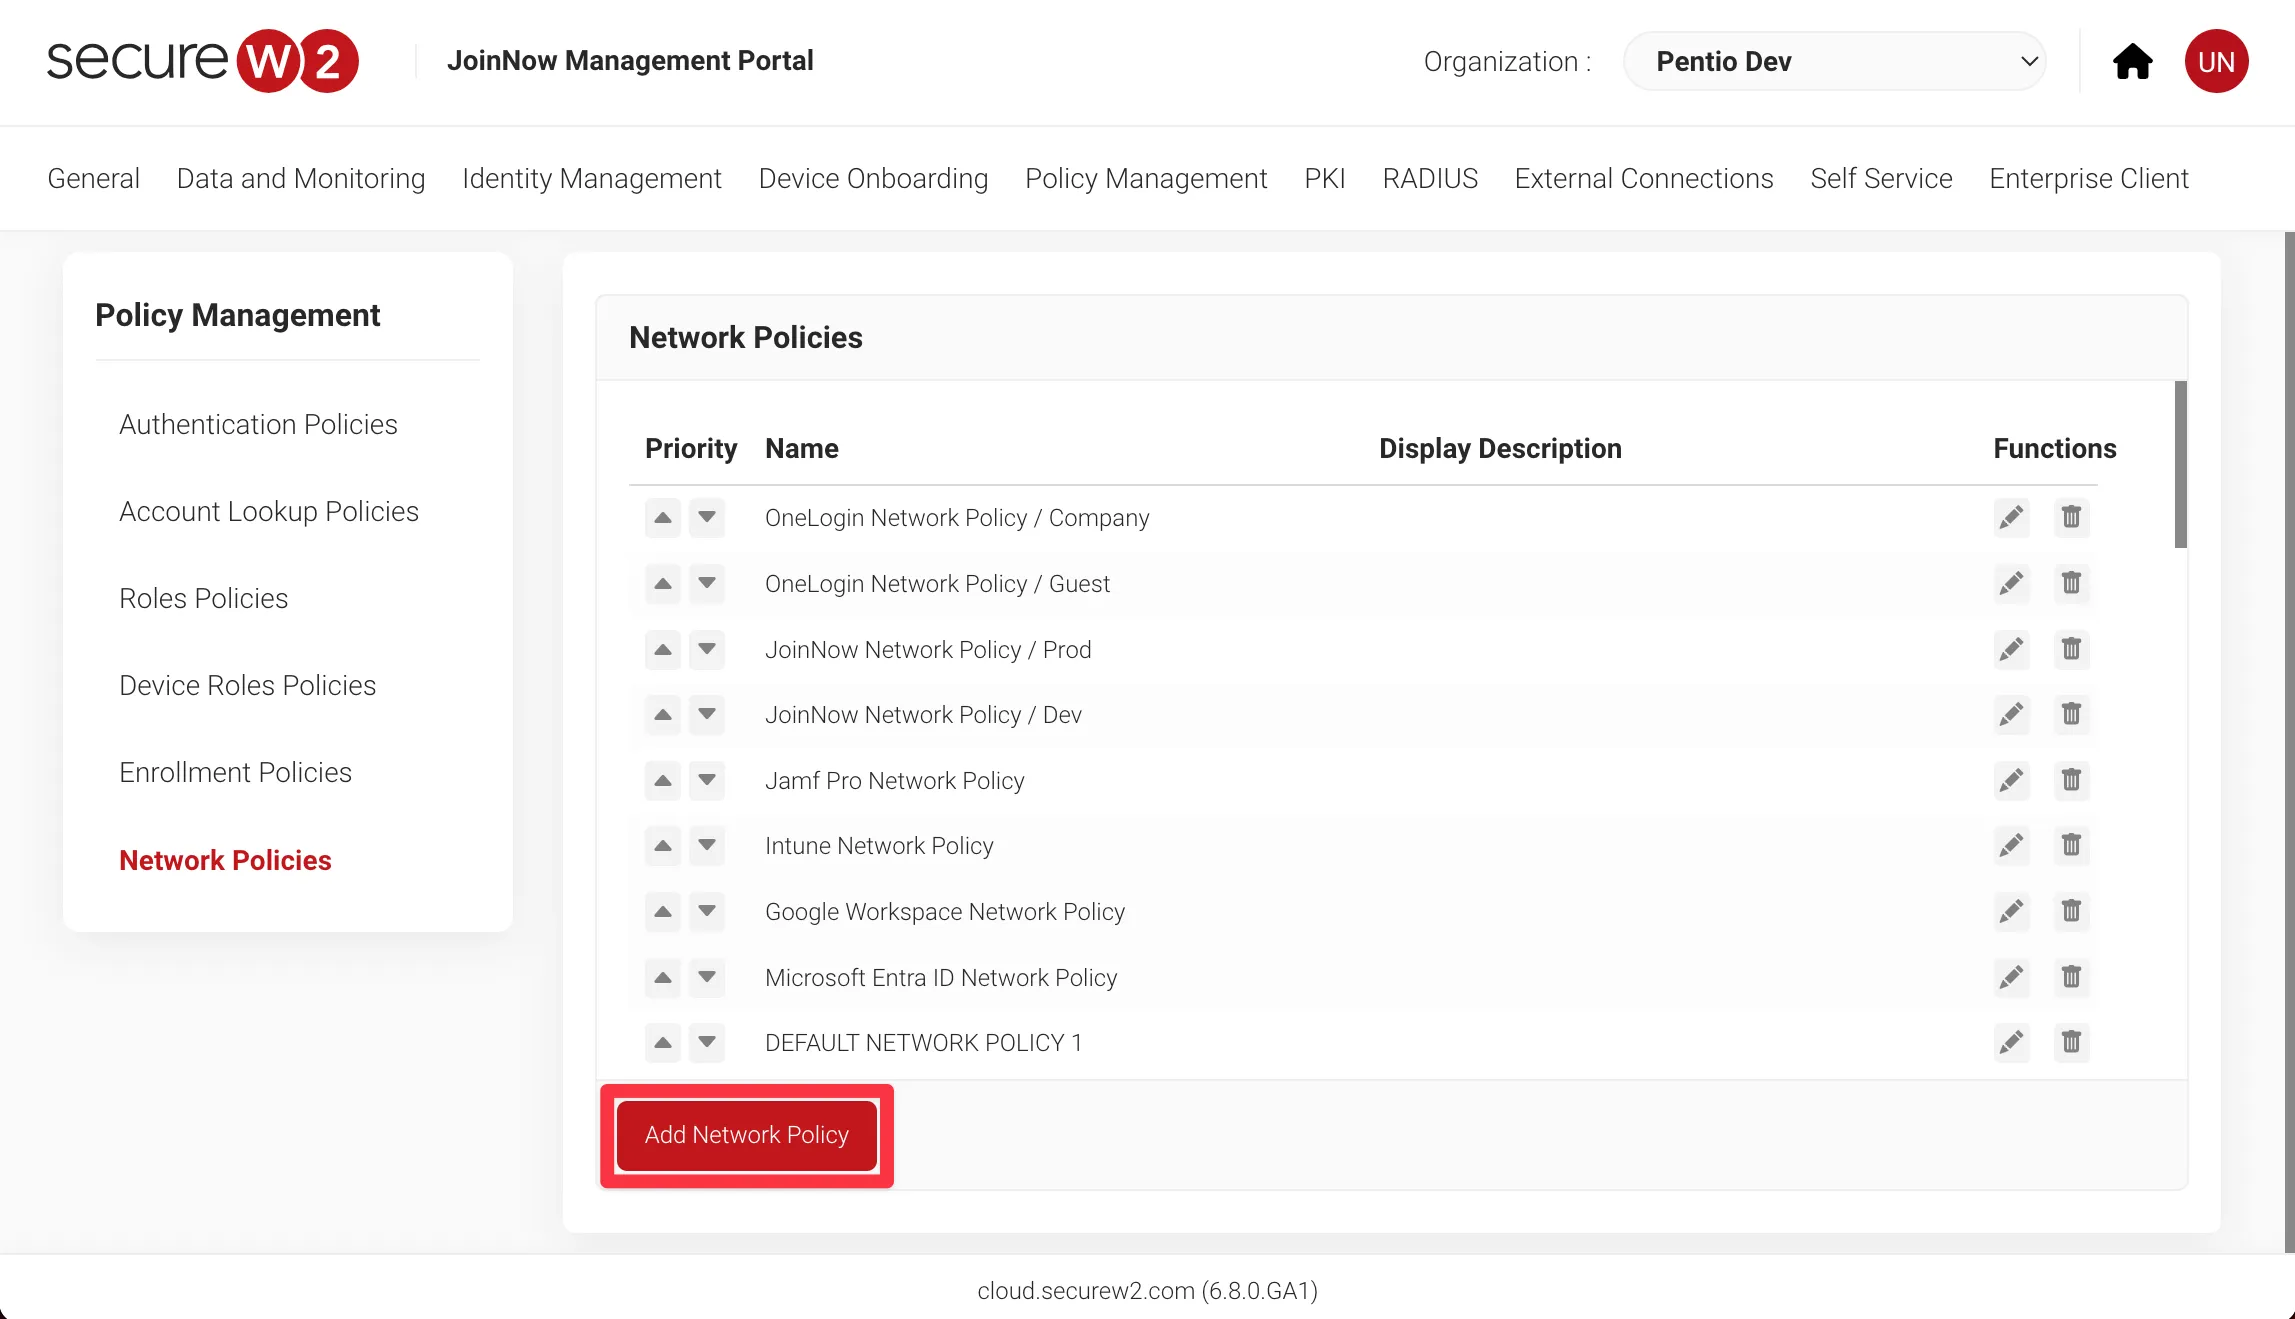
Task: Open the Organization dropdown showing Pentio Dev
Action: (x=1834, y=62)
